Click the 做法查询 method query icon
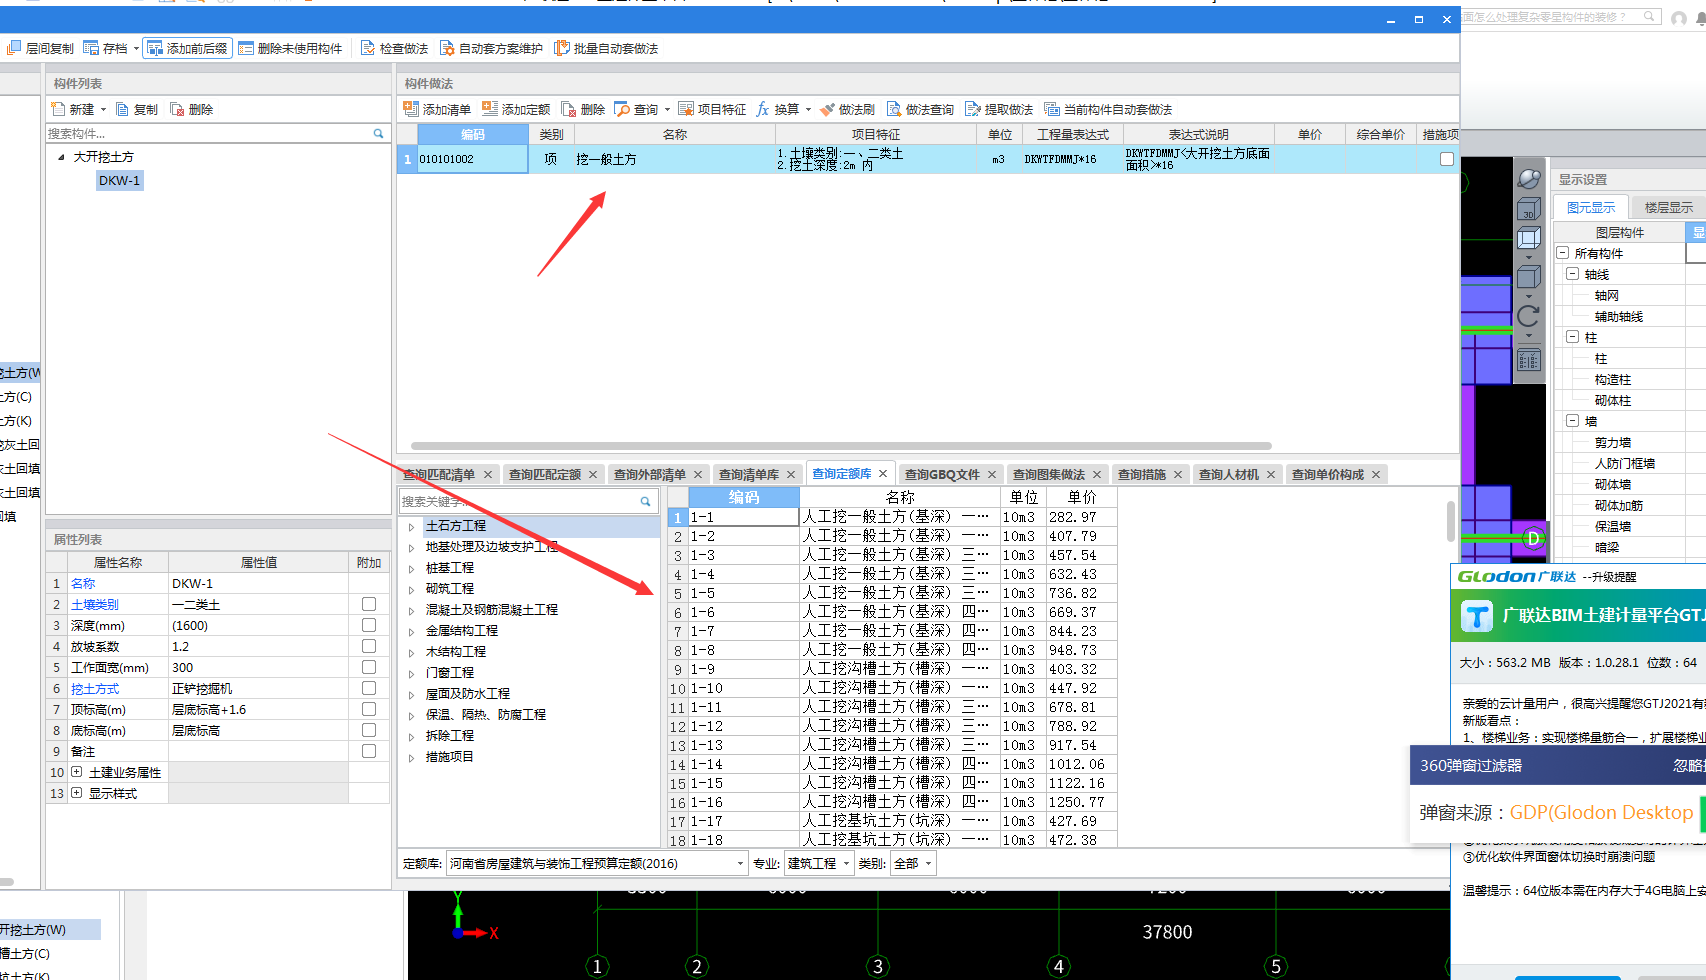The height and width of the screenshot is (980, 1706). click(894, 109)
